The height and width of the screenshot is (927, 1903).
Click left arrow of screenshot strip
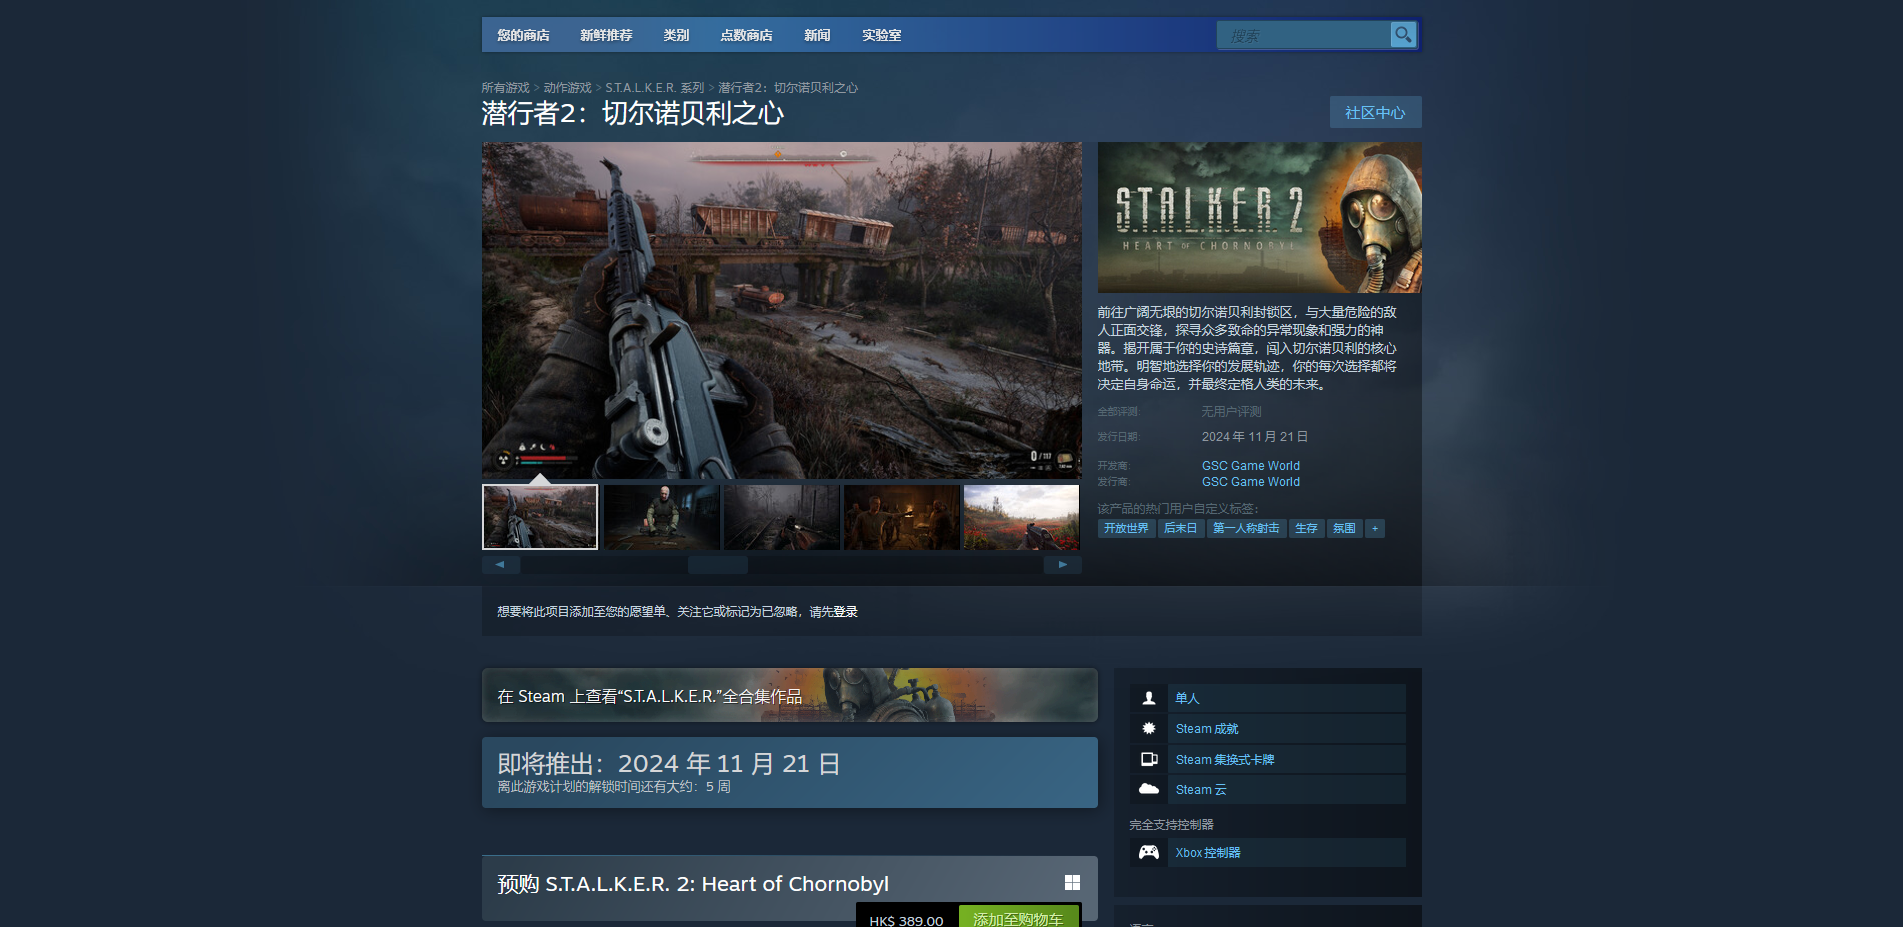pos(500,565)
